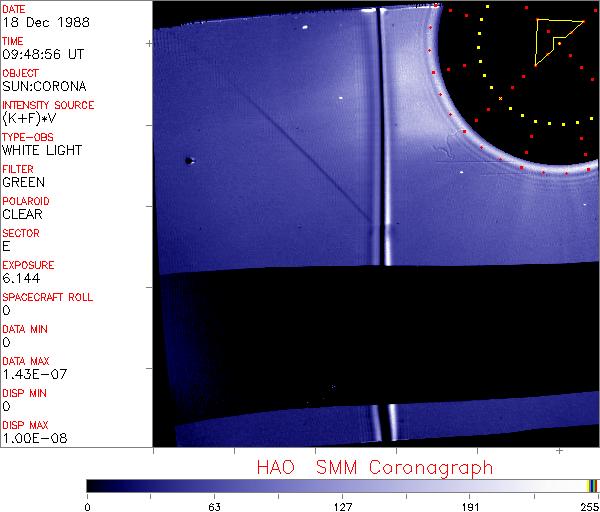Select the DATE label in the info panel
Image resolution: width=600 pixels, height=512 pixels.
pyautogui.click(x=14, y=8)
